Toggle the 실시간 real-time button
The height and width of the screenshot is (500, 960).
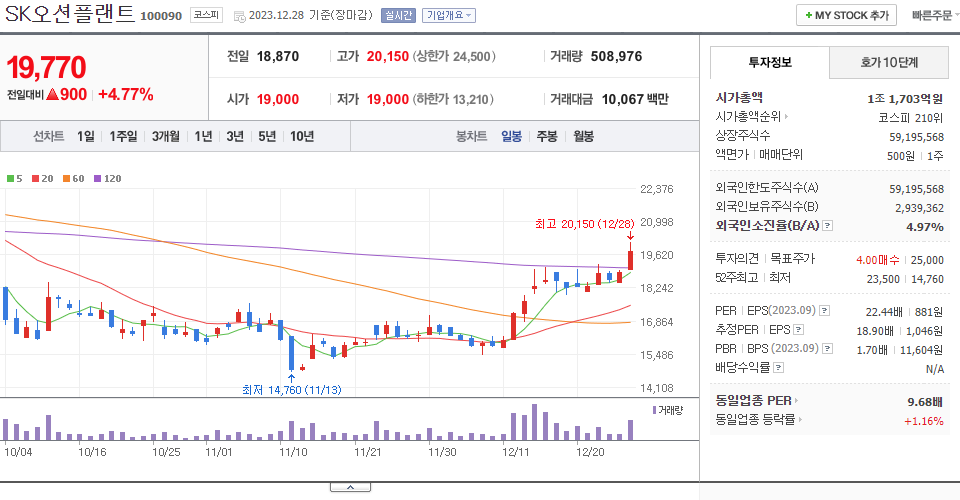click(398, 15)
